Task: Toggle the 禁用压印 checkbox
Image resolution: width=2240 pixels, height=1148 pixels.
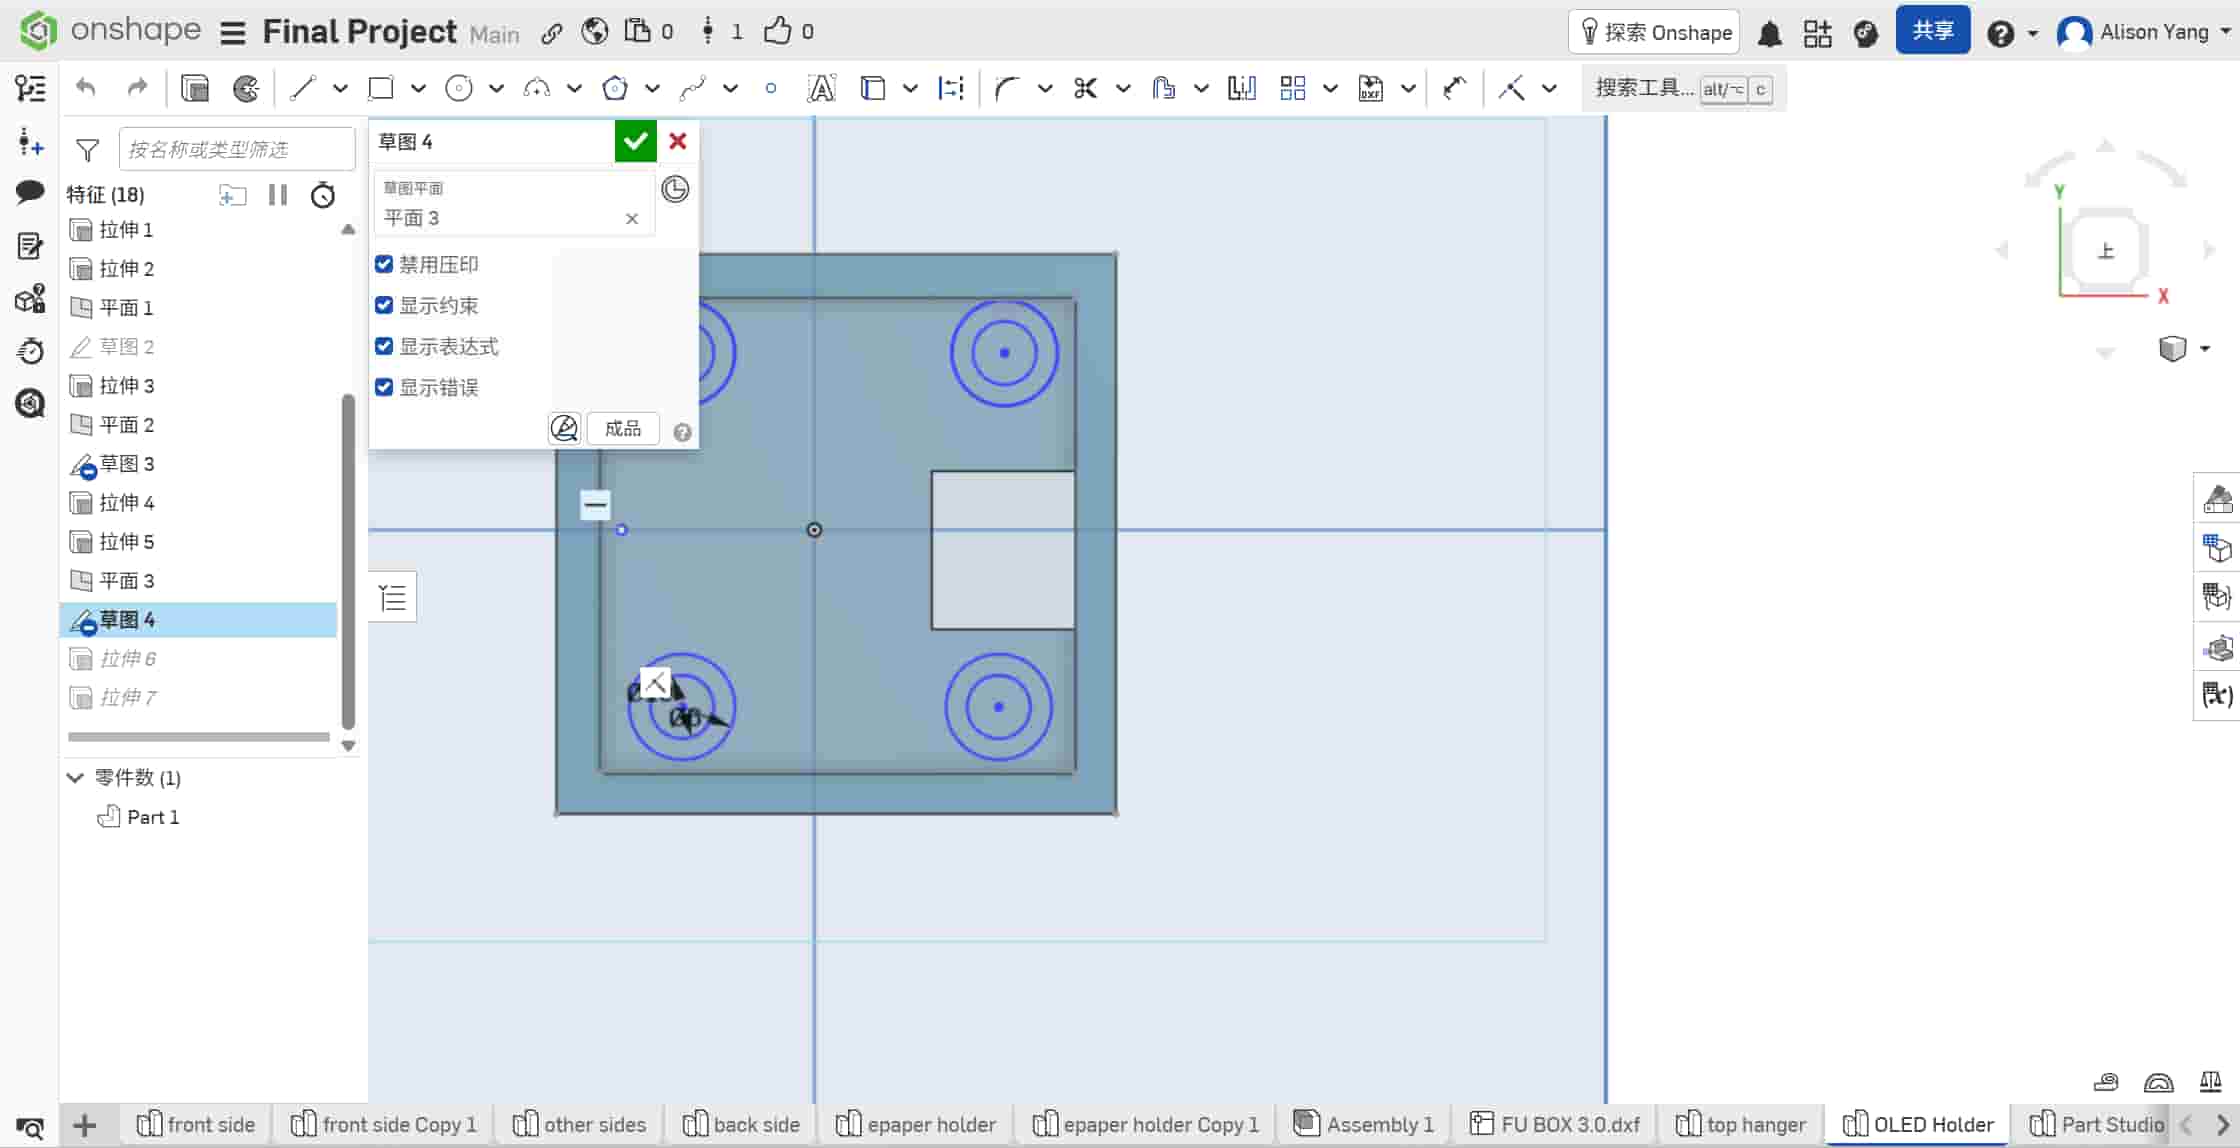Action: tap(384, 264)
